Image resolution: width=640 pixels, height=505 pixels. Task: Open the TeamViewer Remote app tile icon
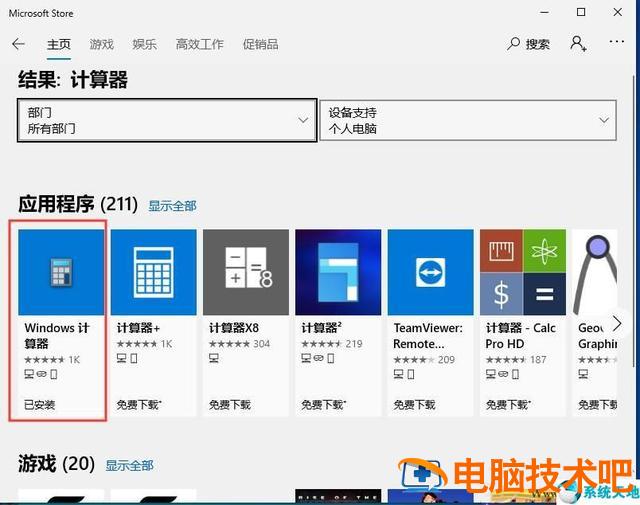(431, 272)
